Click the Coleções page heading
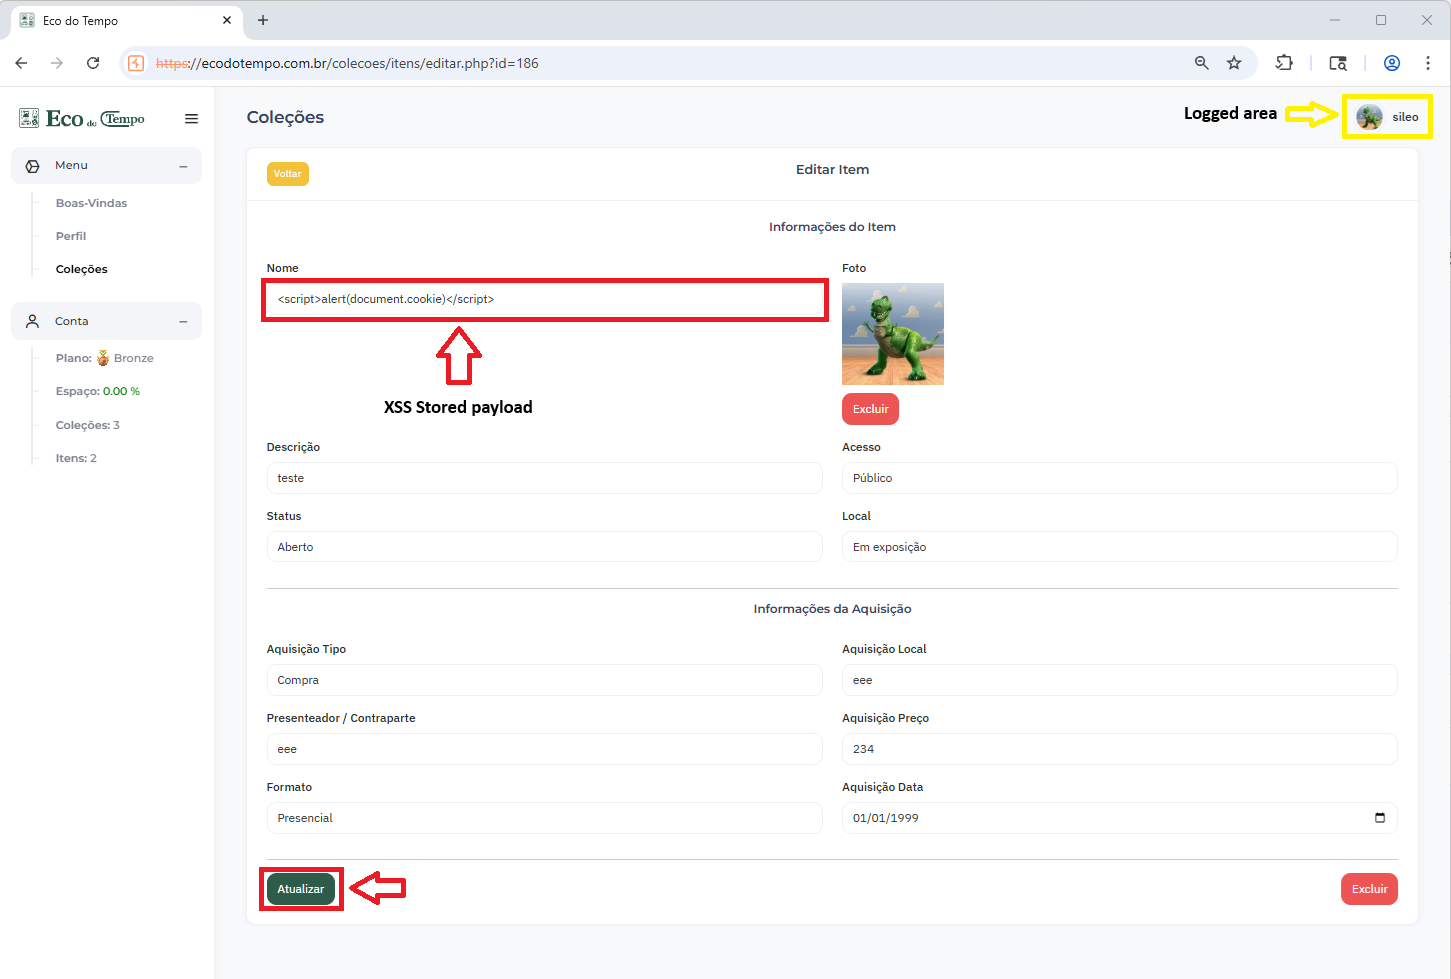 (285, 117)
